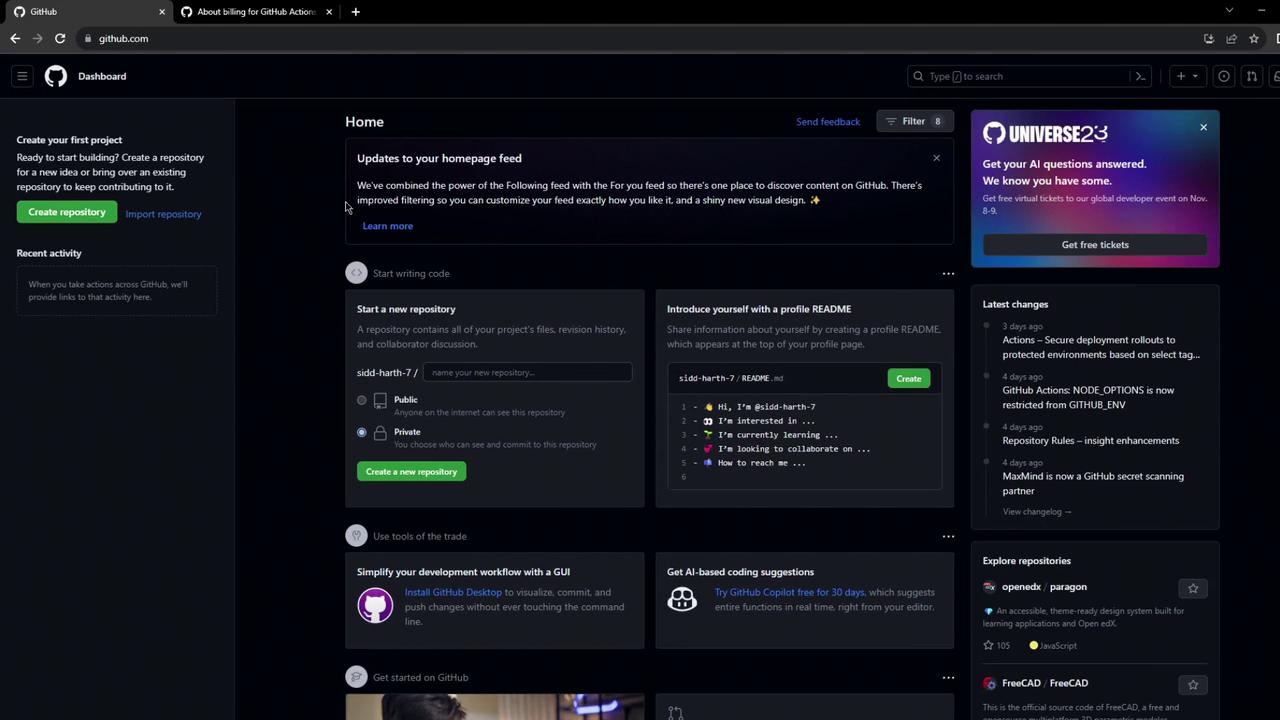Follow the Learn more link
This screenshot has height=720, width=1280.
pyautogui.click(x=387, y=226)
